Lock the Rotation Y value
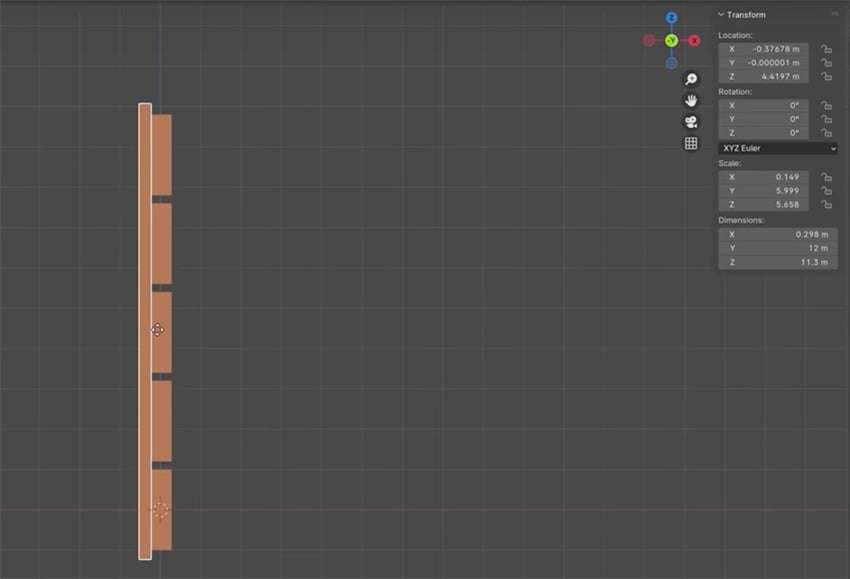Screen dimensions: 850x579 coord(826,119)
